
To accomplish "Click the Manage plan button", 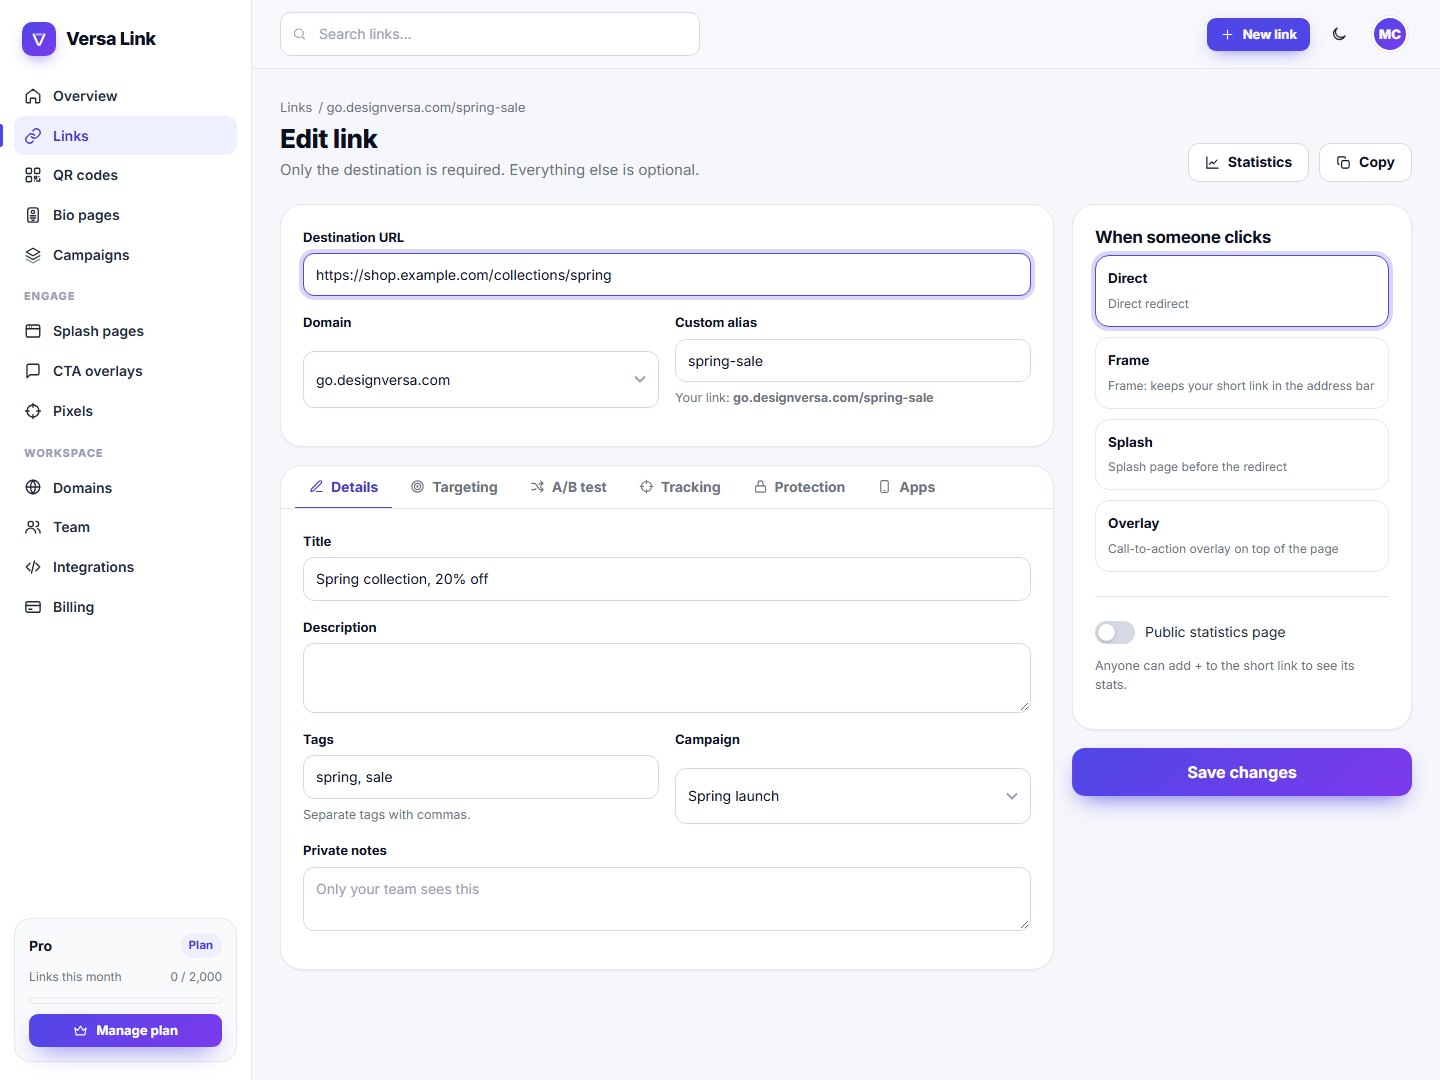I will (x=125, y=1031).
